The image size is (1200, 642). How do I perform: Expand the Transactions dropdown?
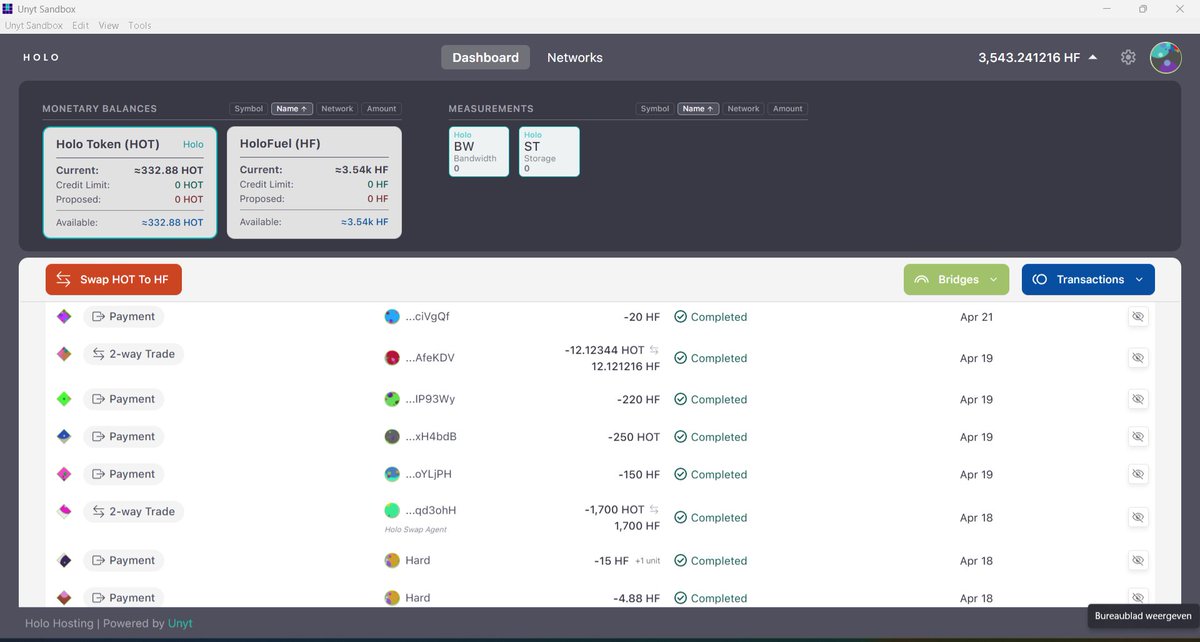click(x=1088, y=280)
